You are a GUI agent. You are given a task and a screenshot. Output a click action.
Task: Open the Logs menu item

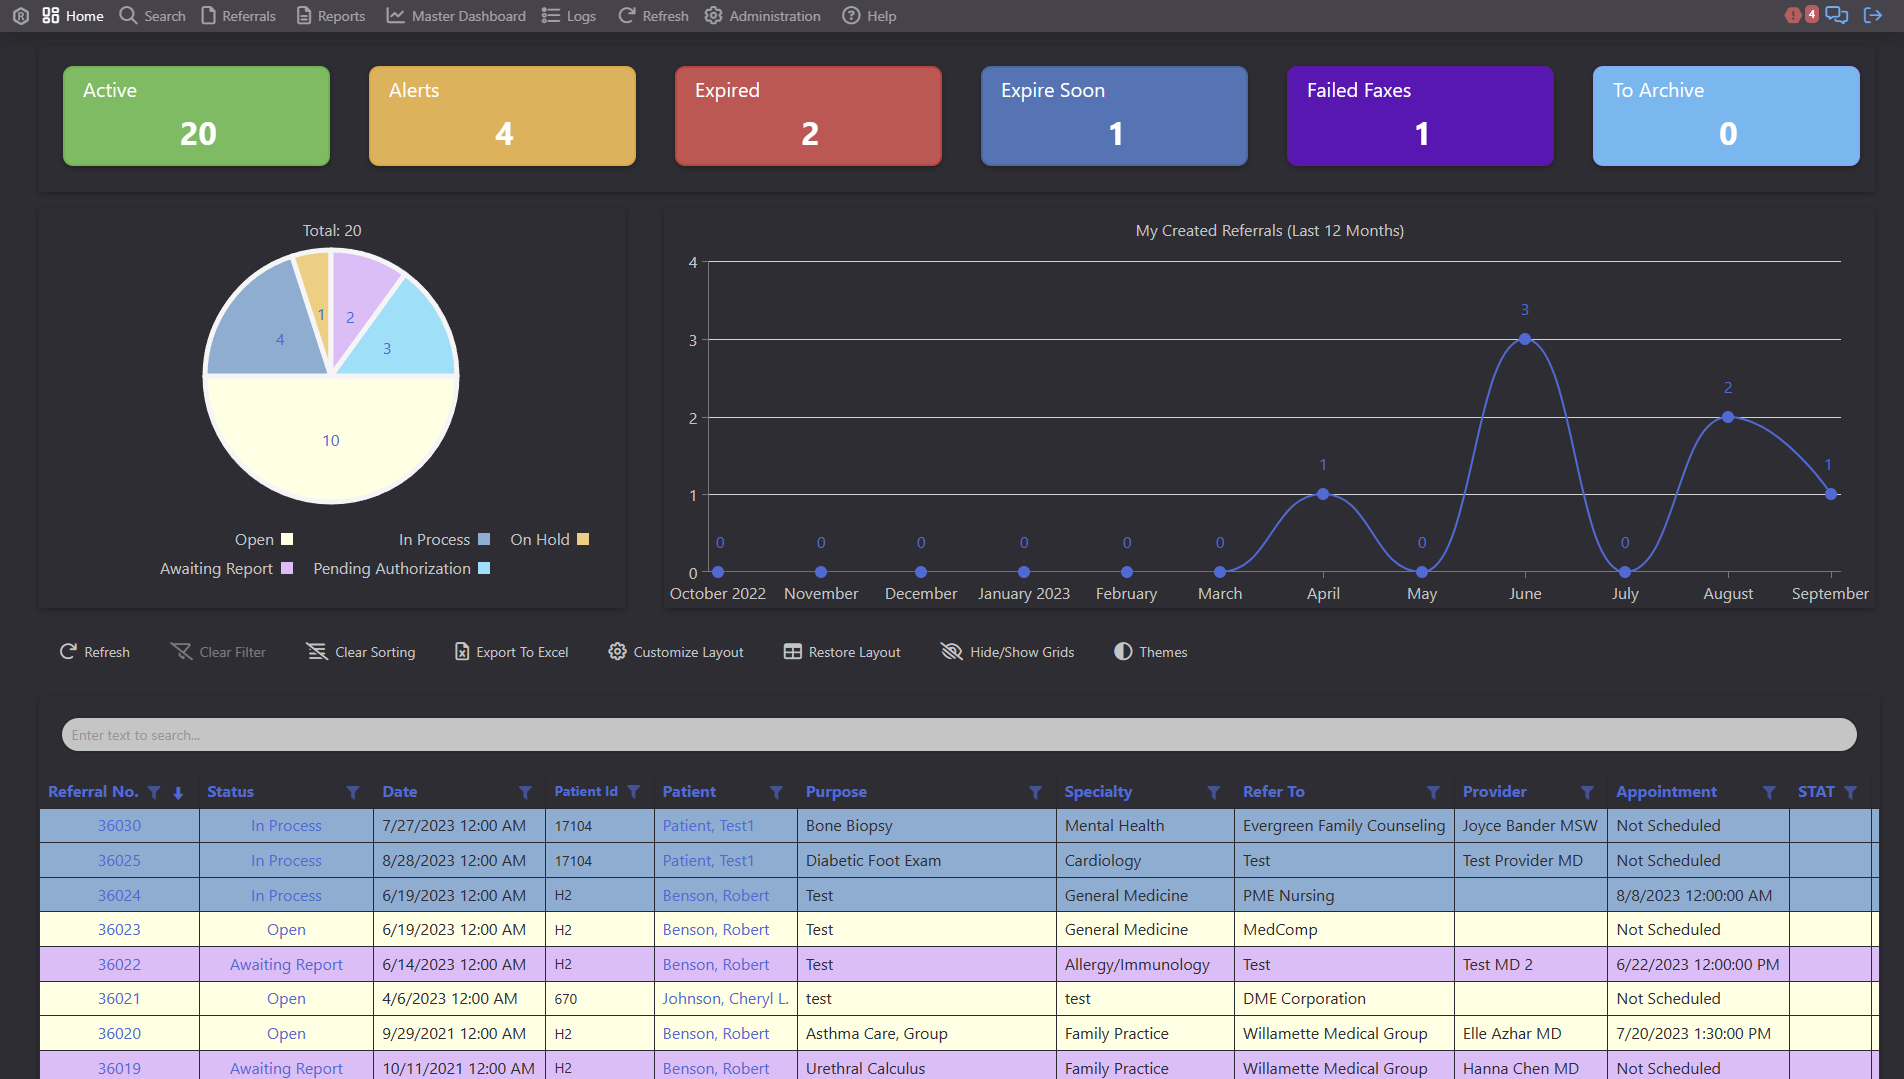[569, 16]
